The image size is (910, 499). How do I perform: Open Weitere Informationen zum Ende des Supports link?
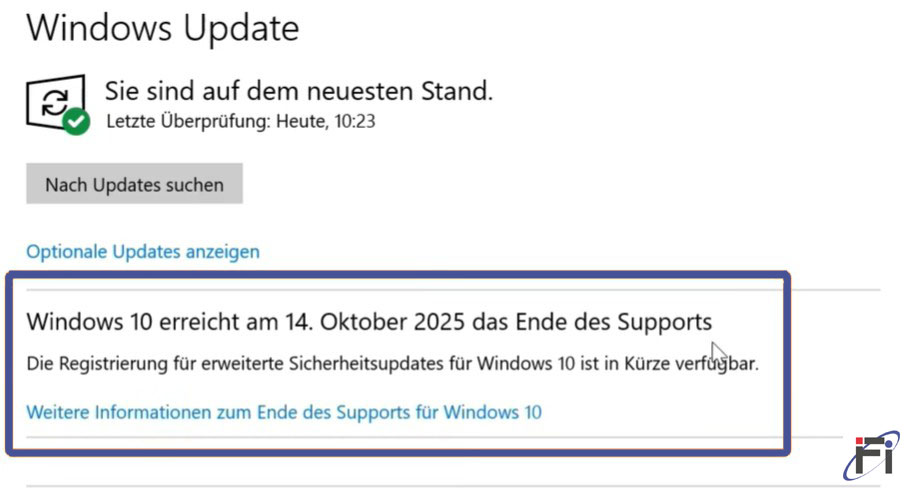pyautogui.click(x=283, y=411)
